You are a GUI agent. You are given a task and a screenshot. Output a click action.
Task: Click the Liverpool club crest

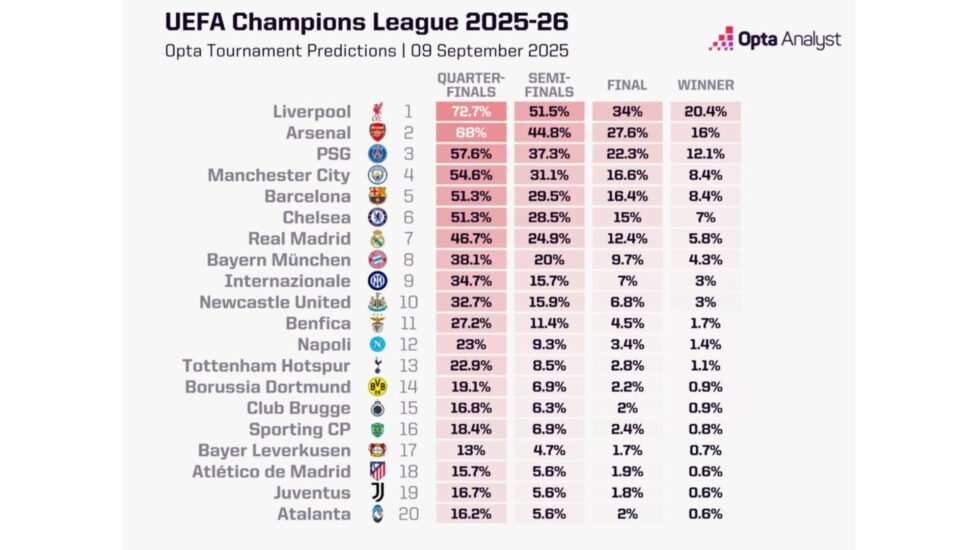(377, 111)
